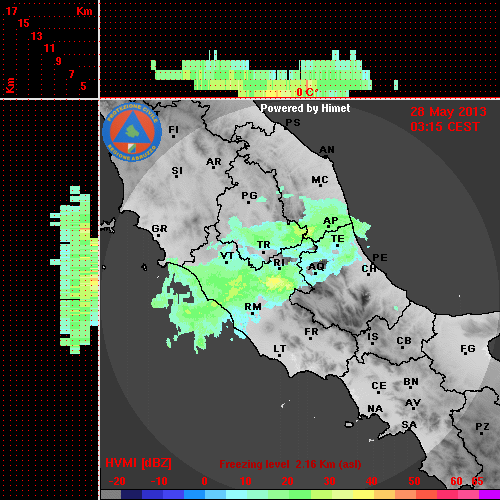This screenshot has height=500, width=500.
Task: Click the '-20' scale value
Action: [117, 481]
